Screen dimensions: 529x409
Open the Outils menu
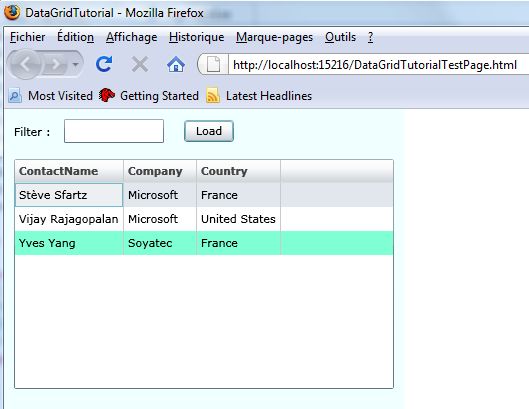click(340, 37)
